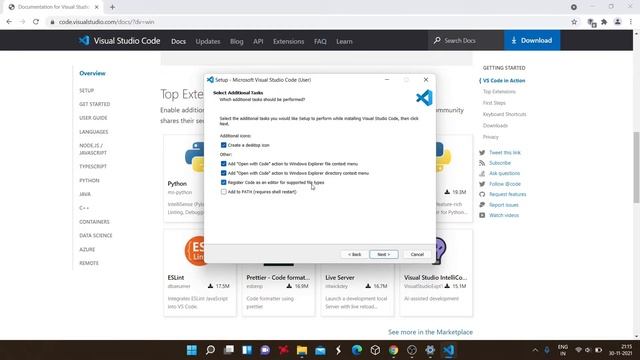This screenshot has width=640, height=360.
Task: Click the RSS icon beside Subscribe
Action: pos(482,163)
